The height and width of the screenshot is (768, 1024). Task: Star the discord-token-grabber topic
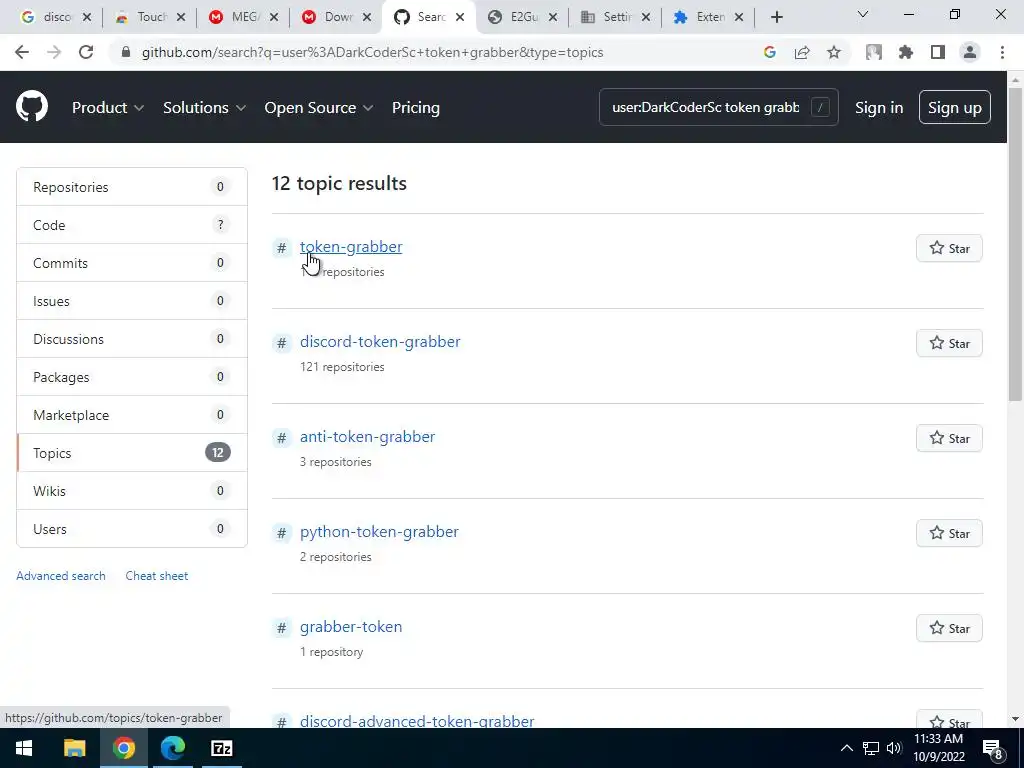point(949,344)
